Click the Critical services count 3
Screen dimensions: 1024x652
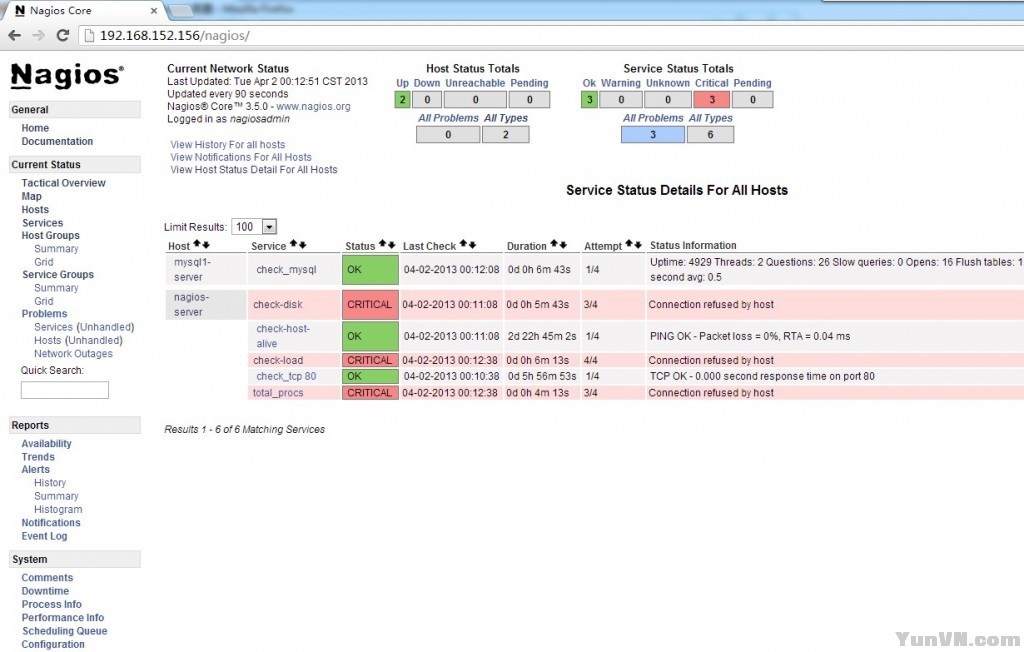[x=712, y=99]
